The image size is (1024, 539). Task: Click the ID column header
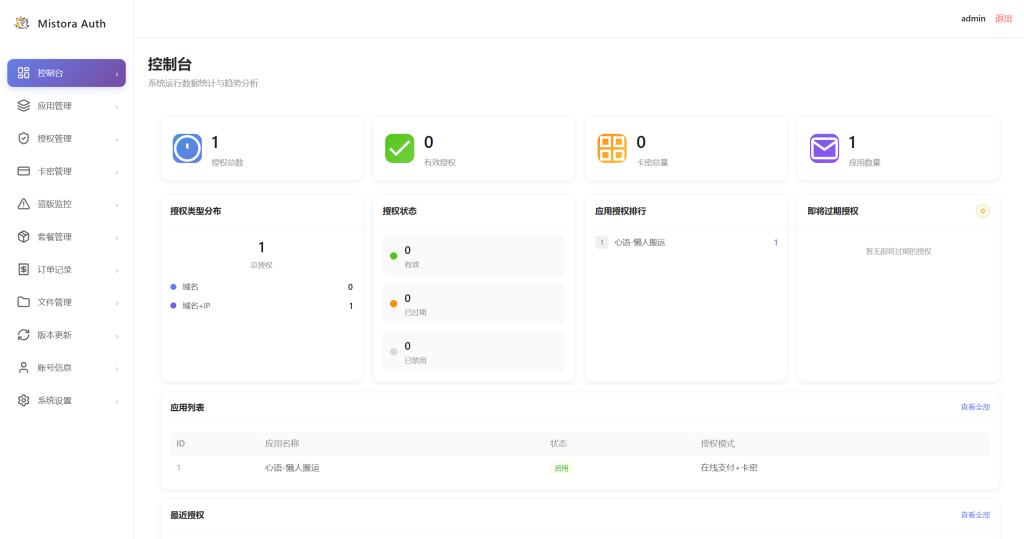pos(180,444)
